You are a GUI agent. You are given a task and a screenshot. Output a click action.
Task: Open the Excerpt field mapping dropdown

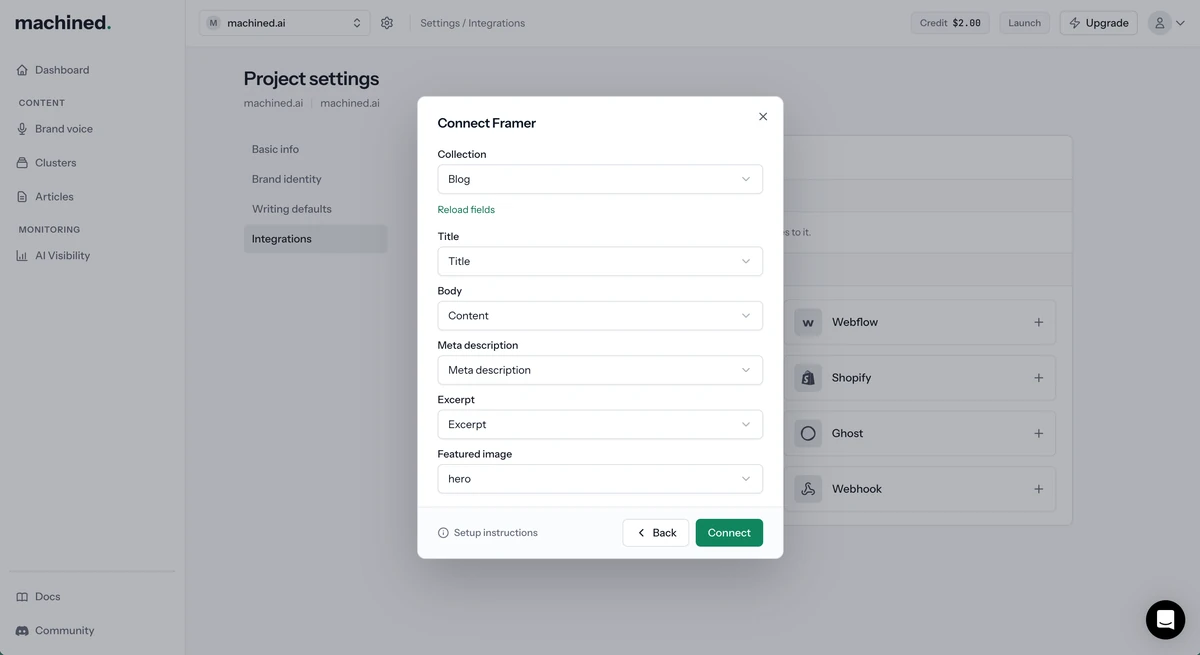(600, 424)
